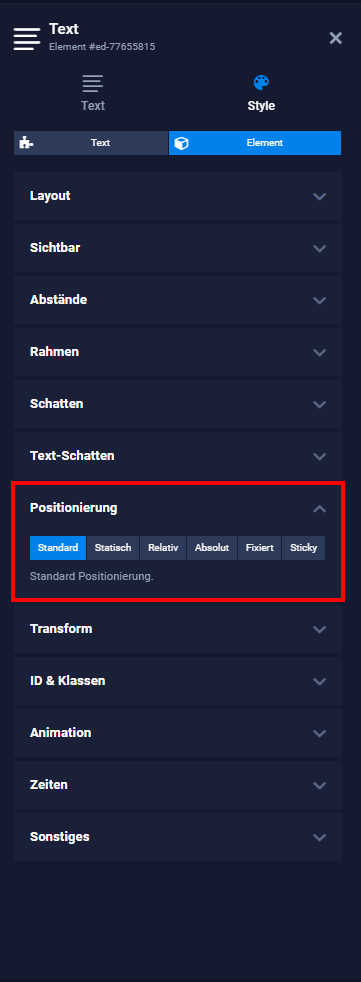
Task: Click the cube icon on the Element button
Action: (182, 143)
